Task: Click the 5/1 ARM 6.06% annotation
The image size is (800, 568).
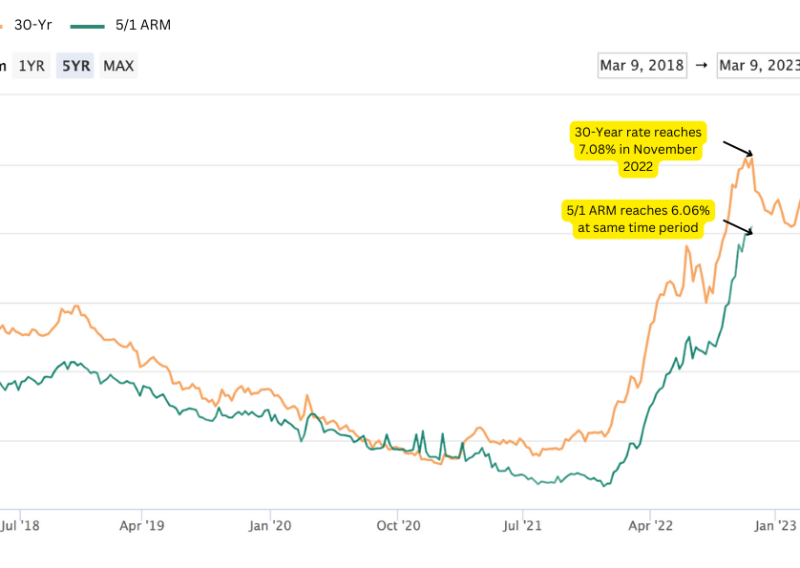Action: click(x=637, y=219)
